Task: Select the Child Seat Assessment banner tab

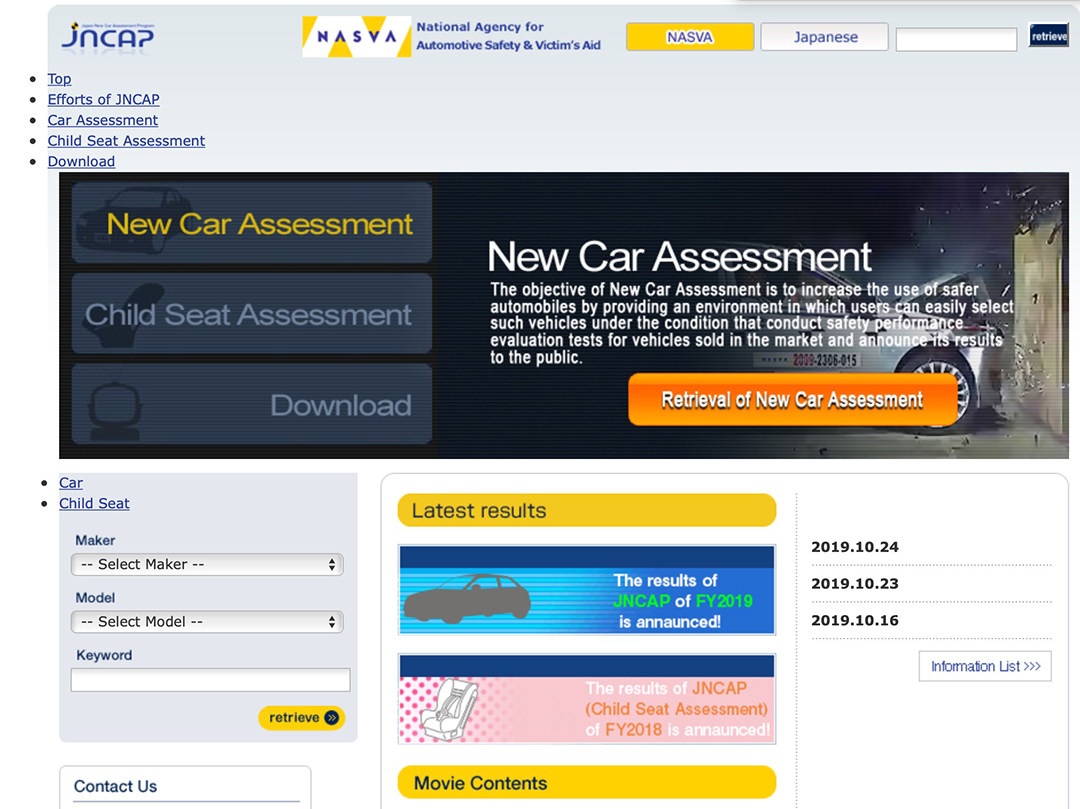Action: tap(252, 314)
